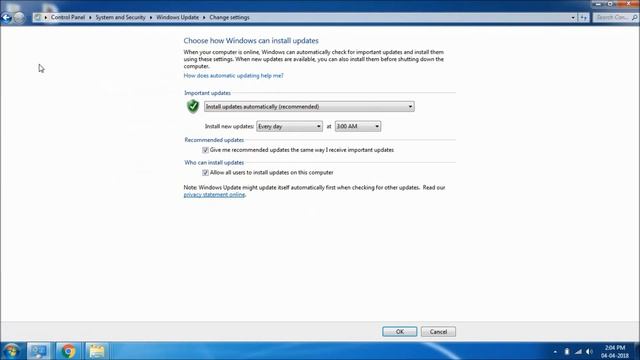
Task: Launch Google Chrome from taskbar
Action: (x=68, y=351)
